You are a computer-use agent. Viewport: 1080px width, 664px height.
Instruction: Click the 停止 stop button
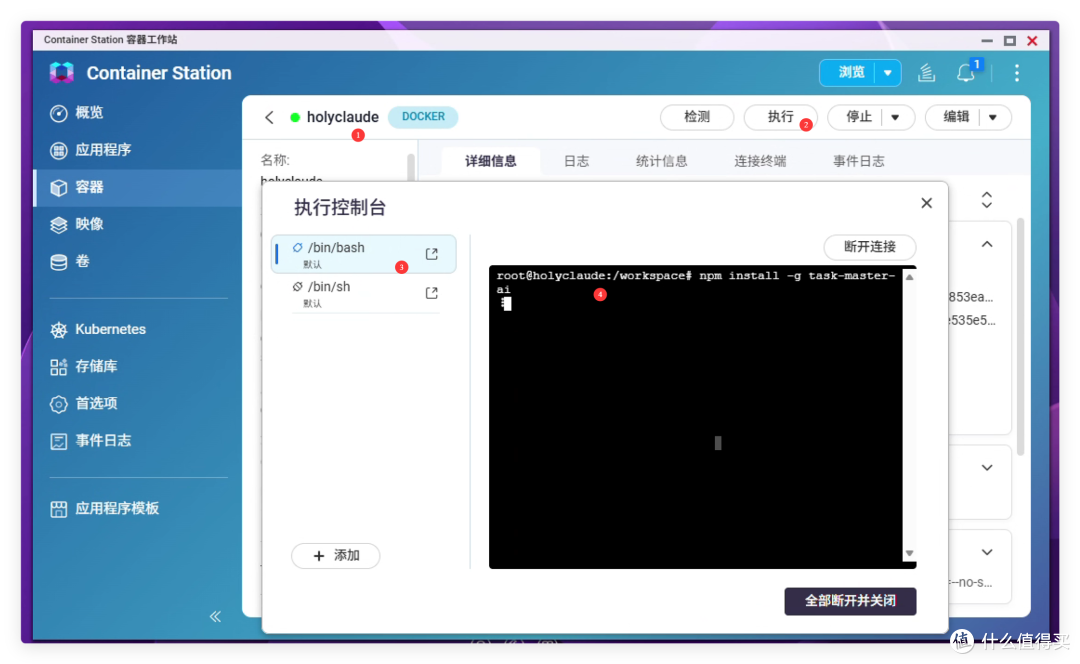click(x=858, y=117)
